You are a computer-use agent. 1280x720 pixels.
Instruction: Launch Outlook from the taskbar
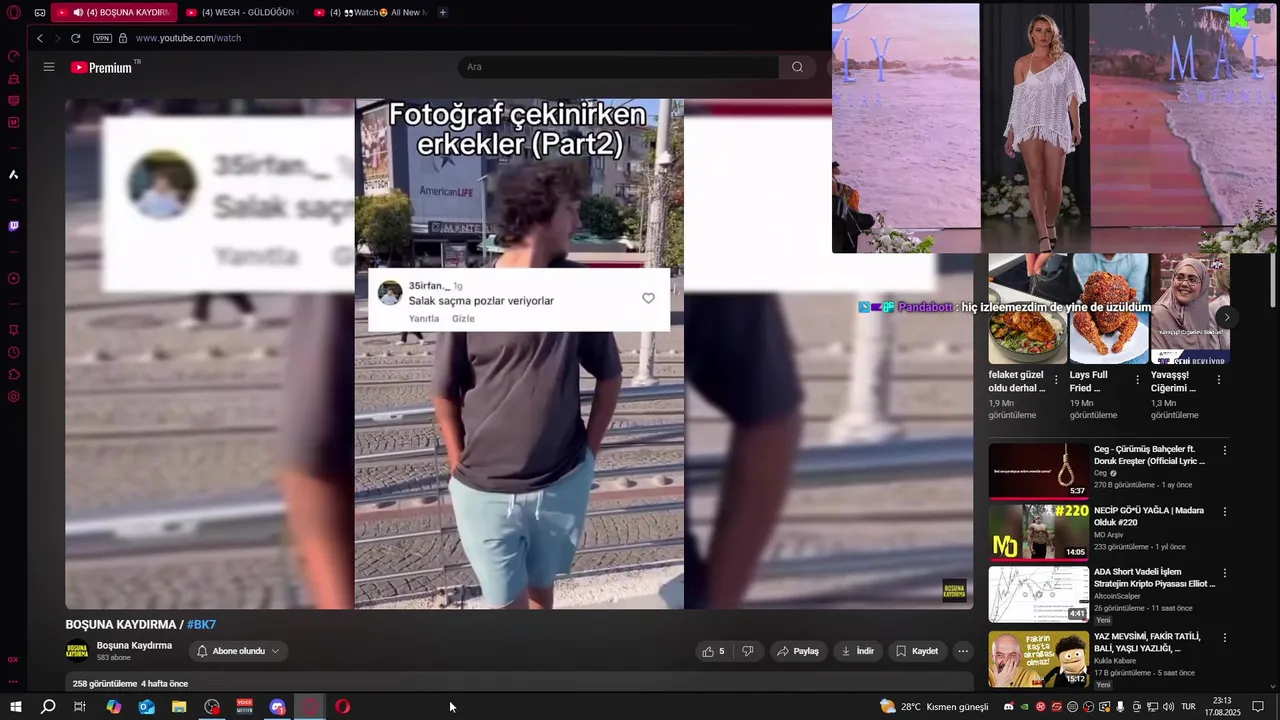[x=146, y=707]
